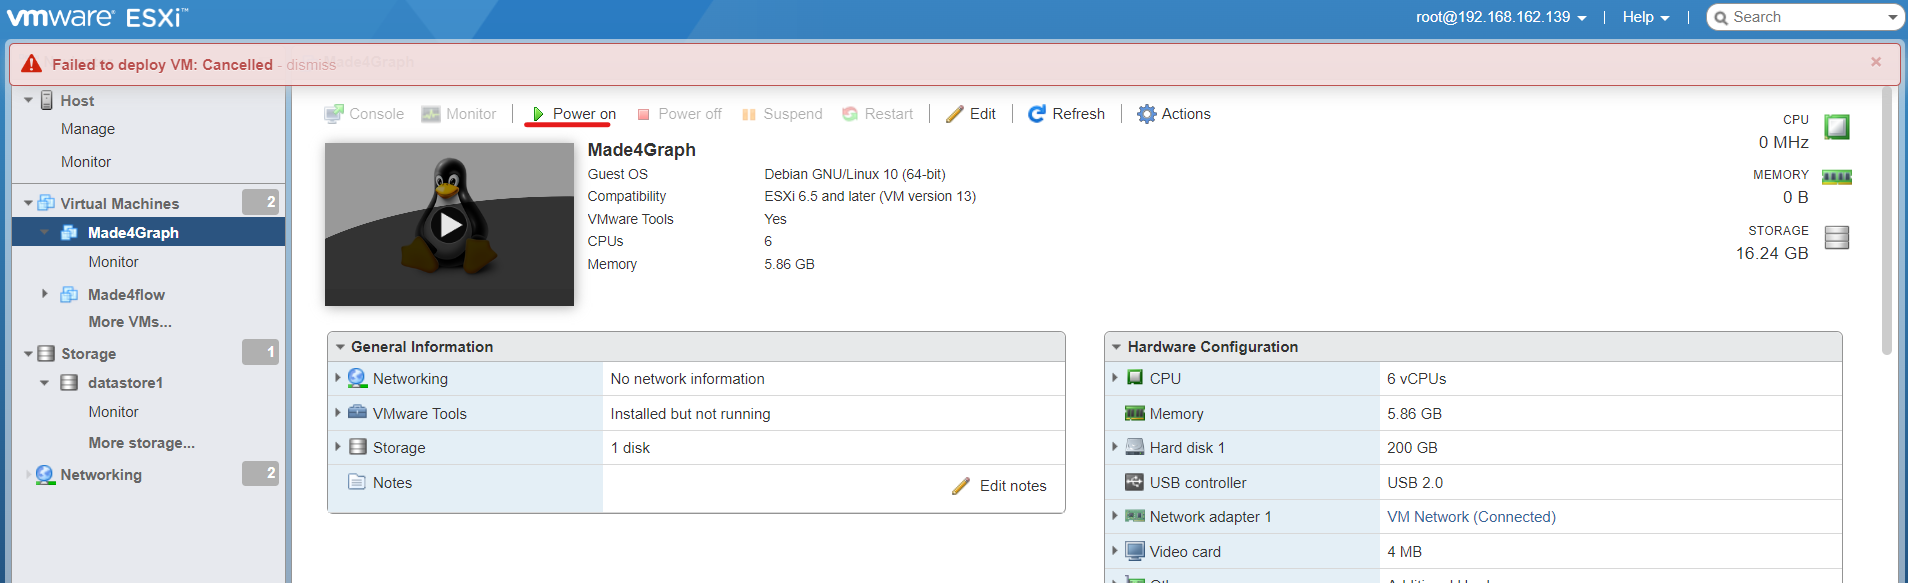This screenshot has height=583, width=1908.
Task: Collapse the Virtual Machines tree section
Action: point(28,203)
